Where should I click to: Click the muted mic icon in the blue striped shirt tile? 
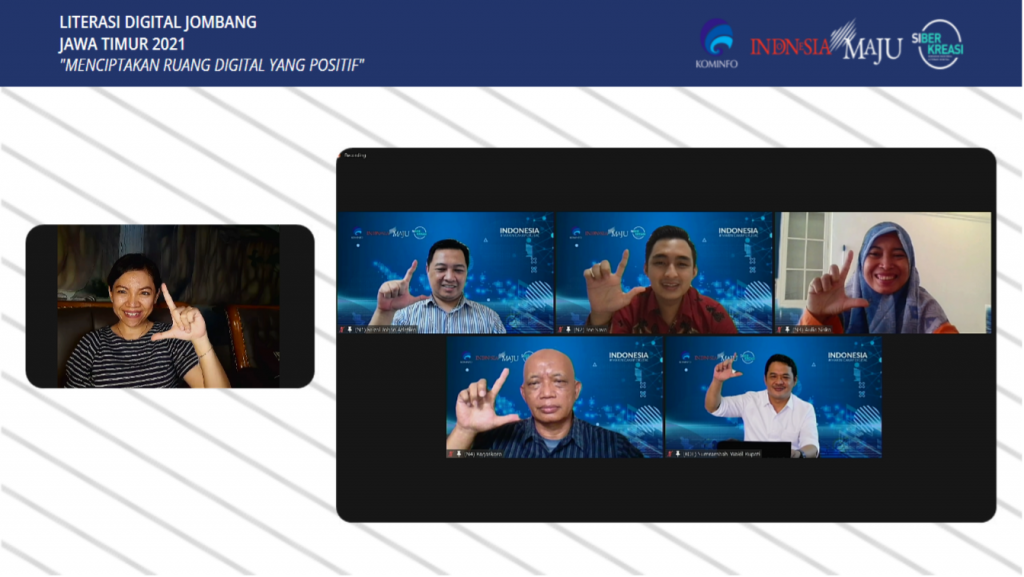click(342, 330)
